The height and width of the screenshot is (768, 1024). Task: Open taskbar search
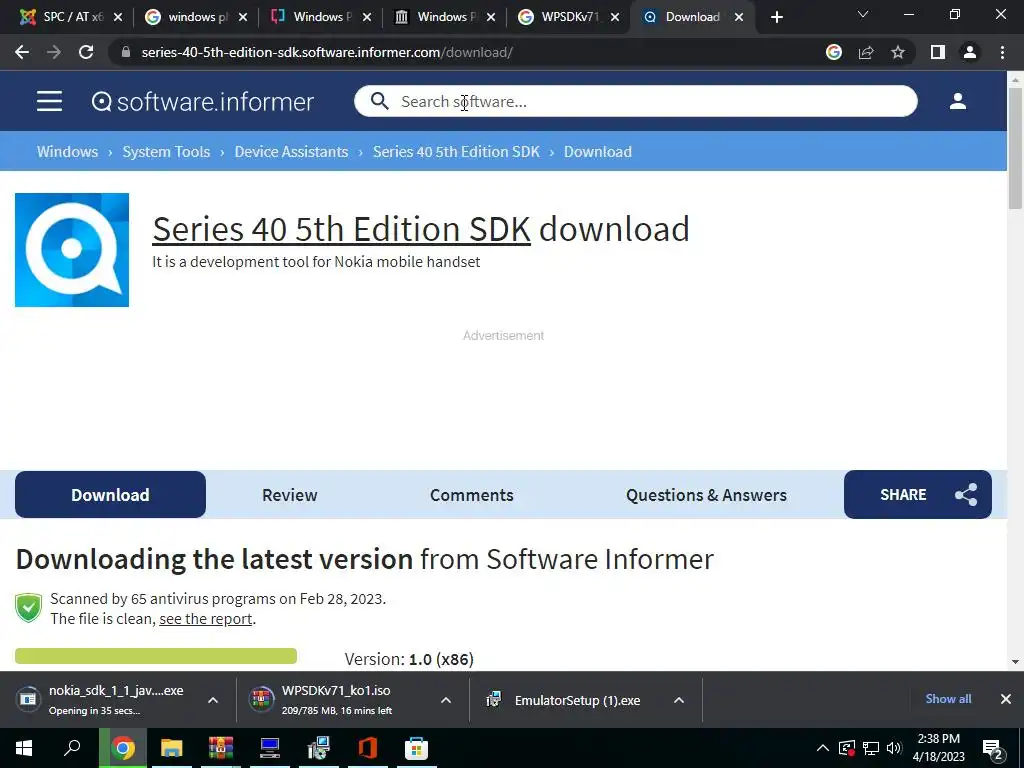tap(72, 748)
